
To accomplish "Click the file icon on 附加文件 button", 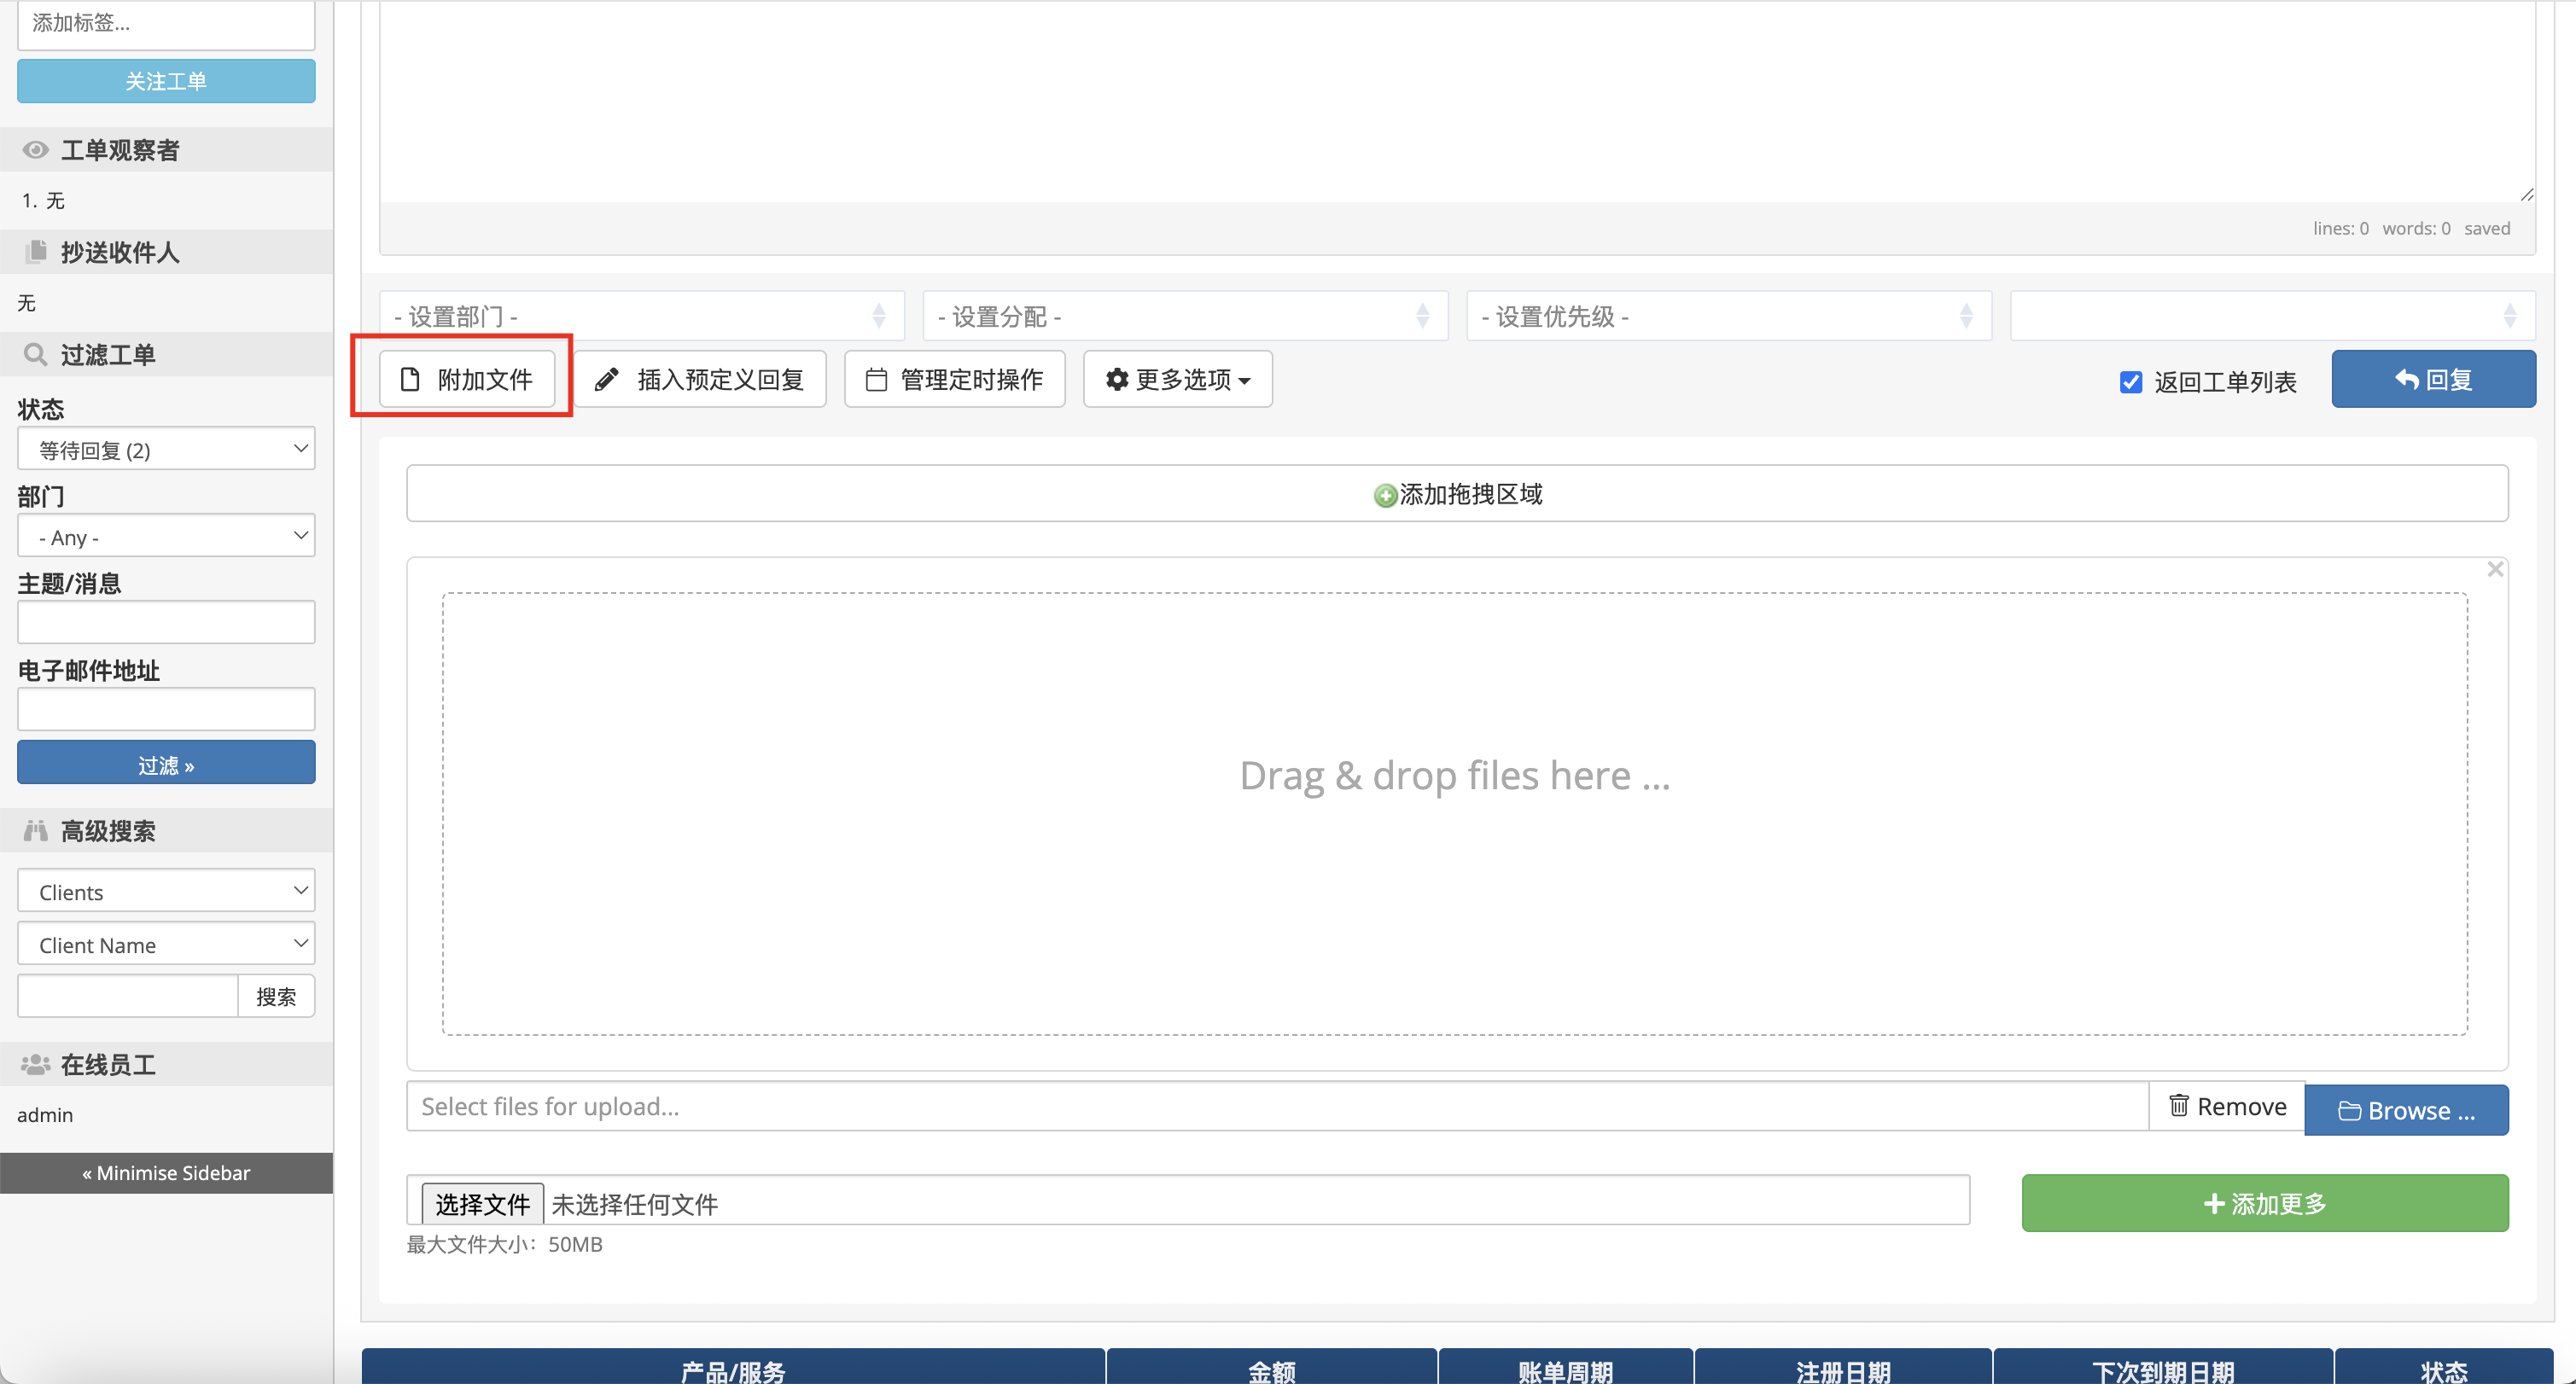I will pyautogui.click(x=410, y=379).
